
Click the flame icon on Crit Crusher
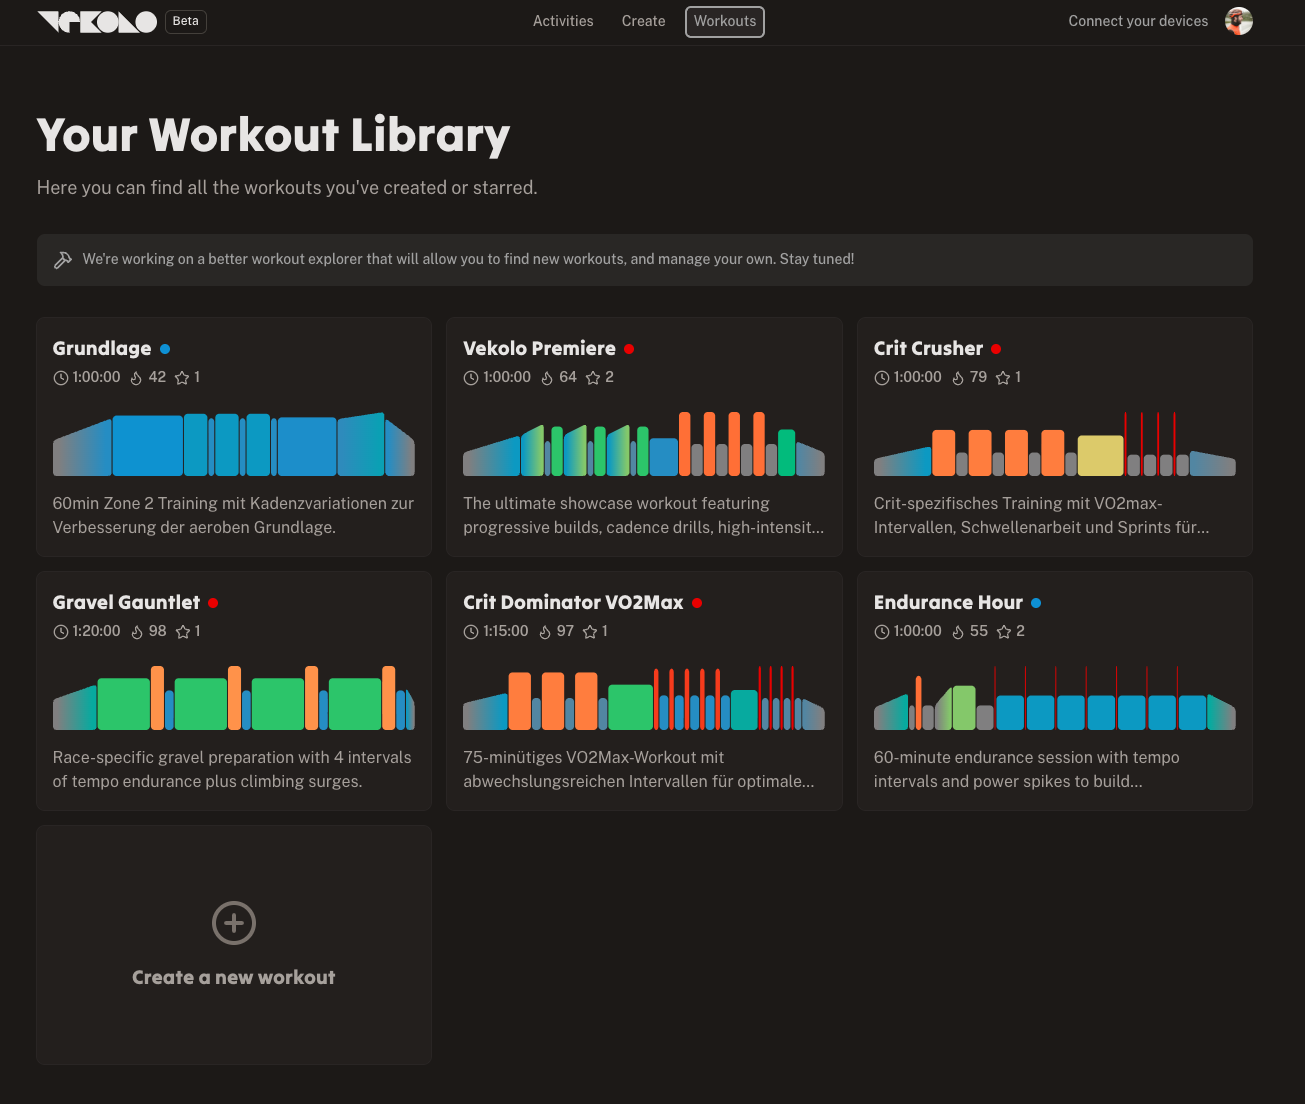pos(958,378)
